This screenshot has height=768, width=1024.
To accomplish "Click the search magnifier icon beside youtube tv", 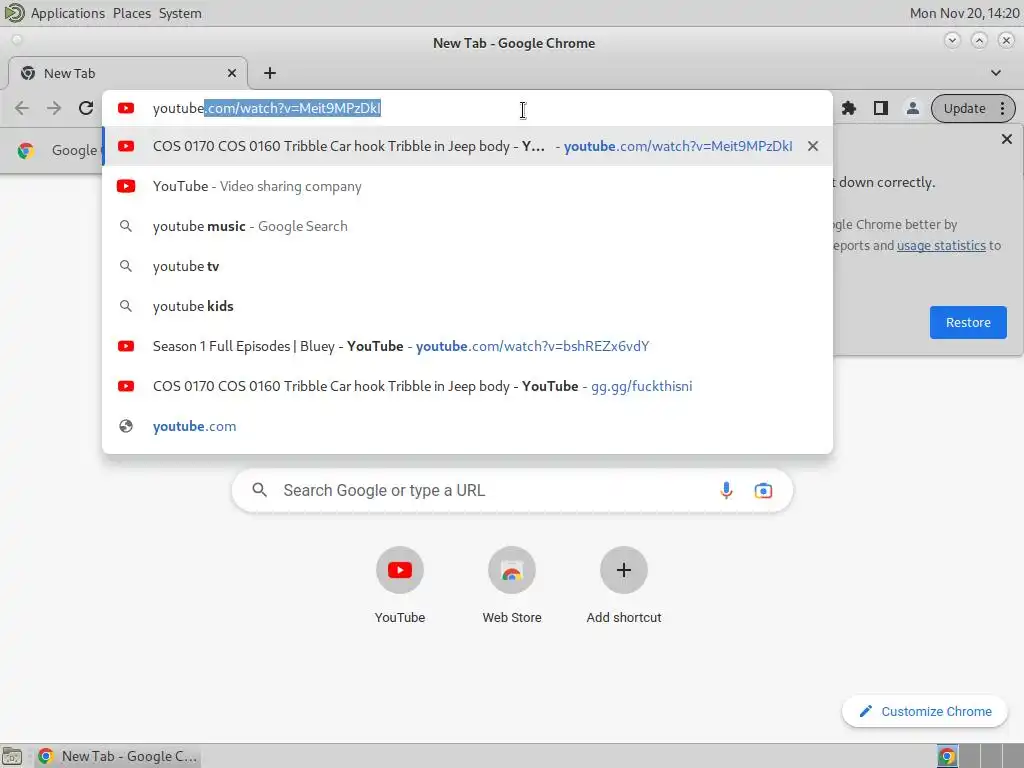I will [x=125, y=266].
